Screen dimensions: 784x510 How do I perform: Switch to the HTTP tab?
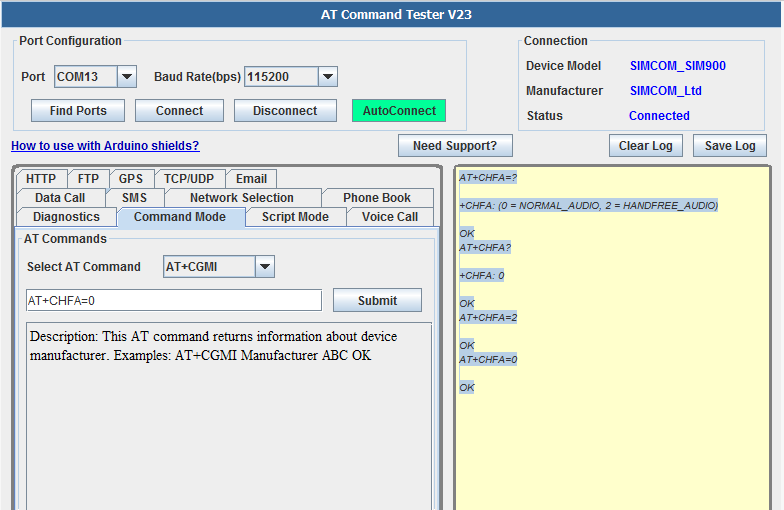(41, 179)
